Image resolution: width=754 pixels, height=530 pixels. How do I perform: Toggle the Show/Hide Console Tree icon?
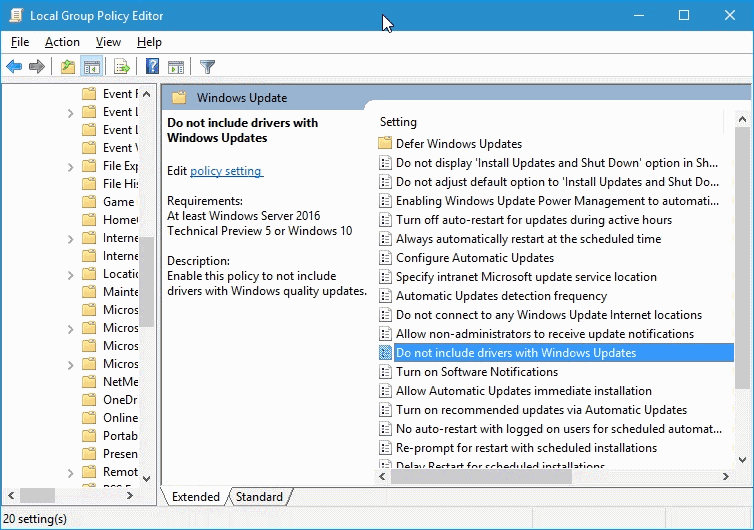click(91, 66)
